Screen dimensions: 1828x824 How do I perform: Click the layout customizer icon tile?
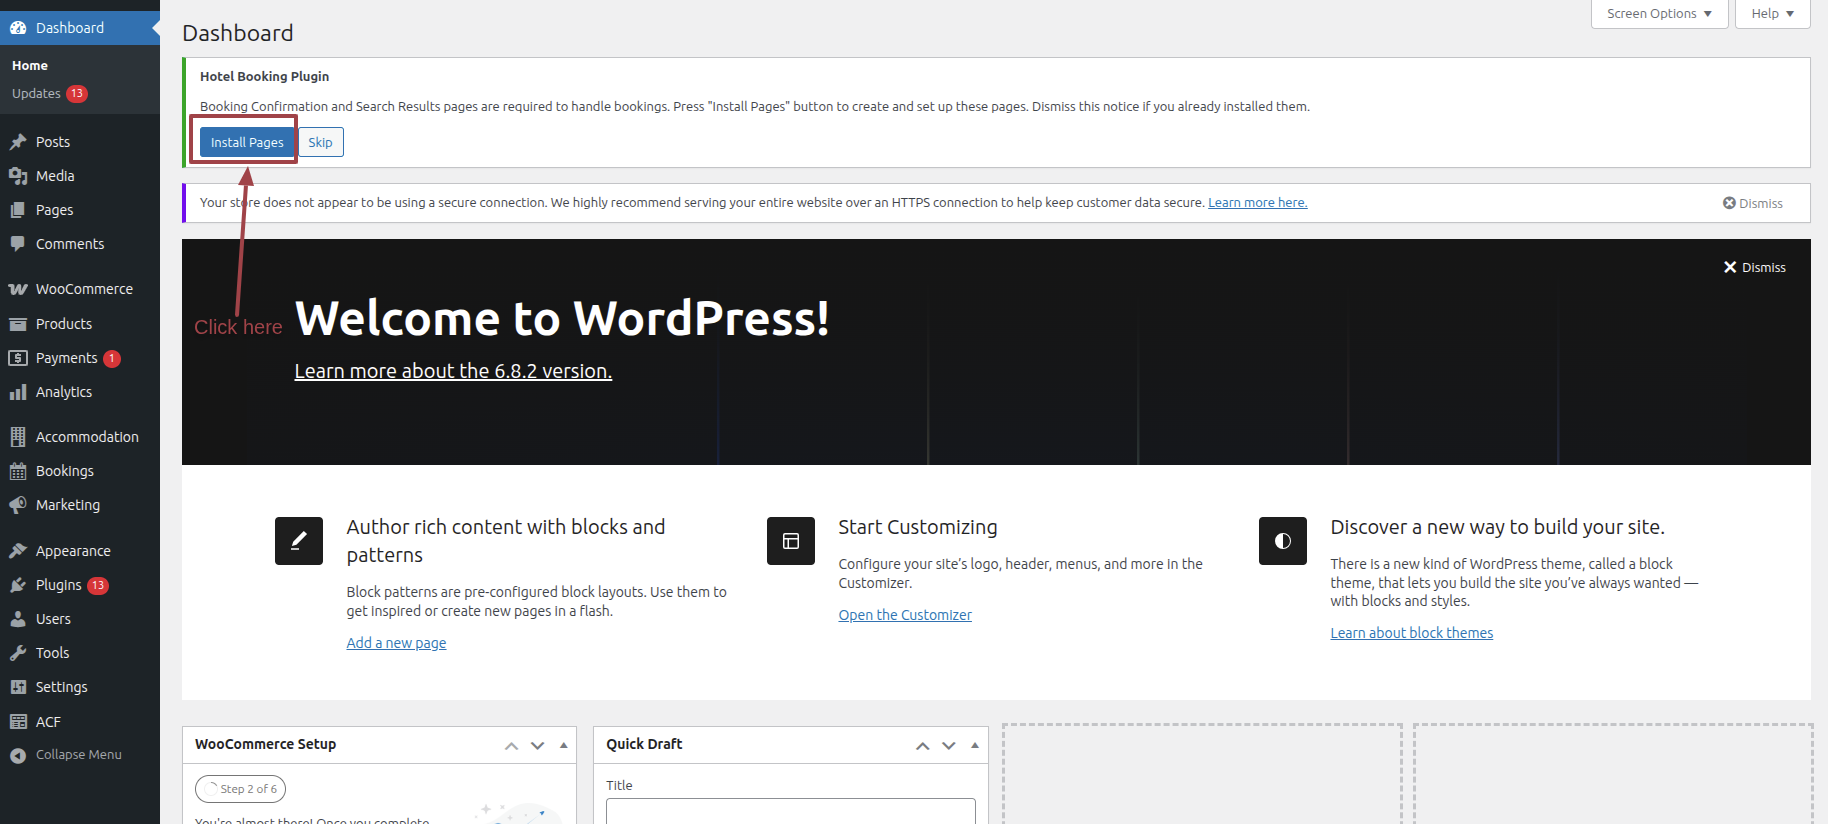791,541
